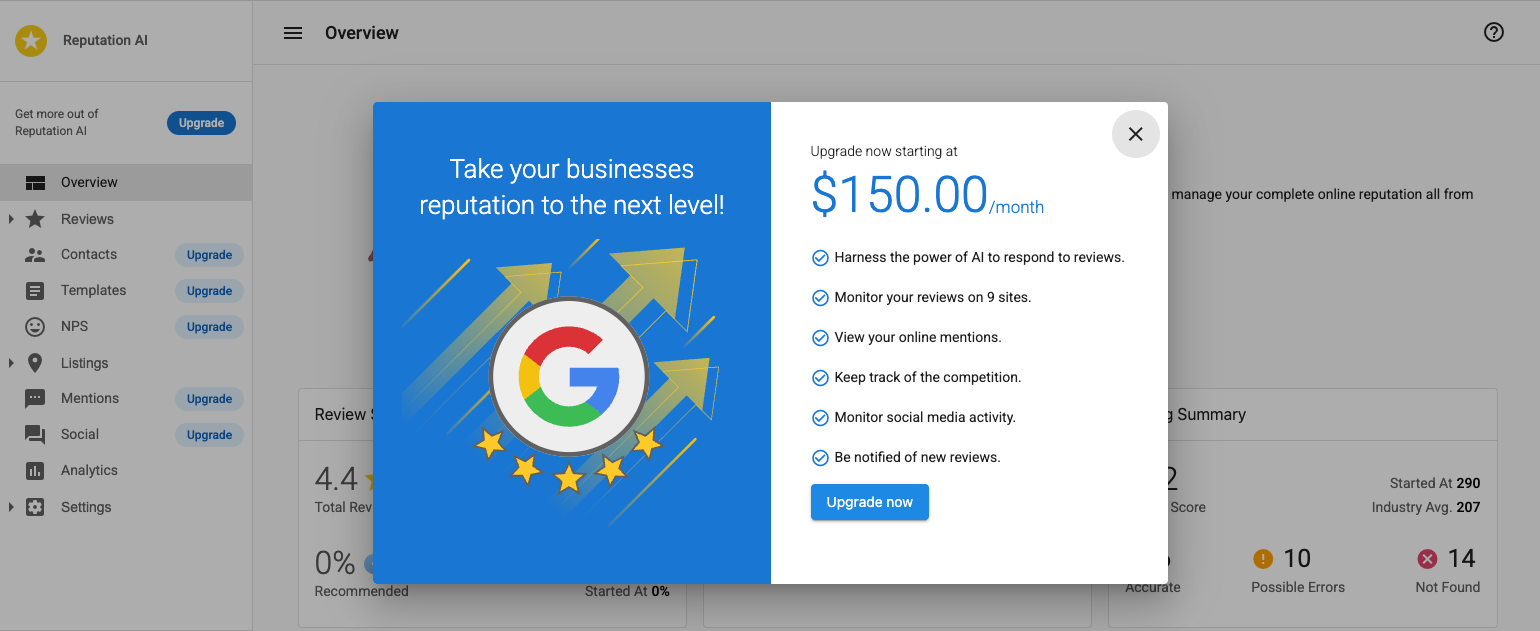Click the Settings gear icon
1540x631 pixels.
[x=35, y=507]
